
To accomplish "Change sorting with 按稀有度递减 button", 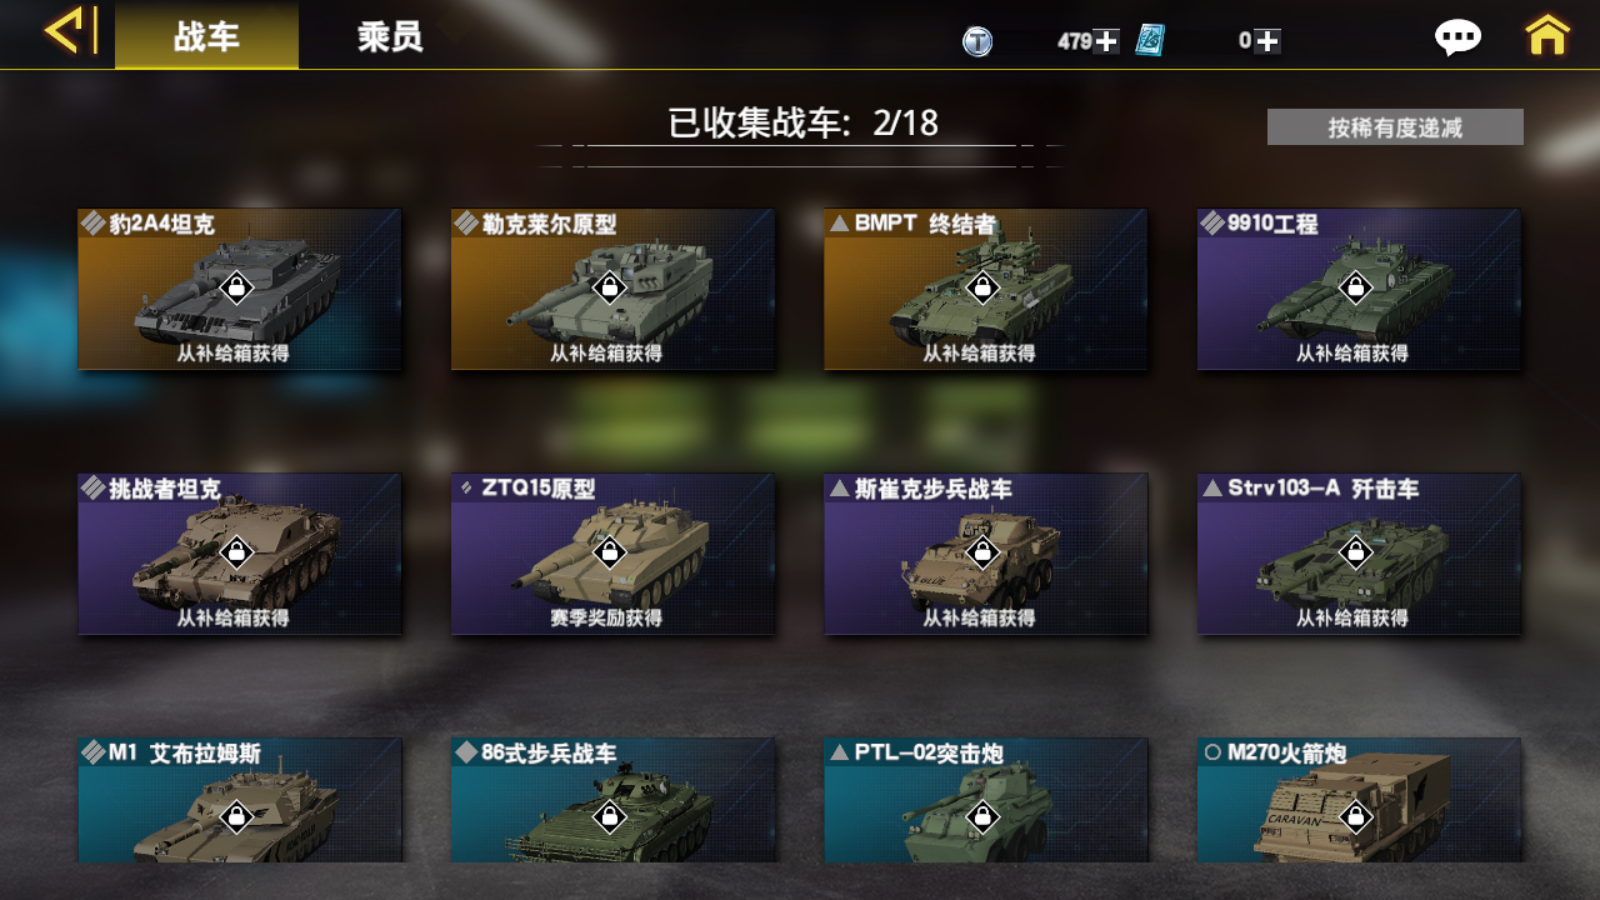I will pos(1395,127).
